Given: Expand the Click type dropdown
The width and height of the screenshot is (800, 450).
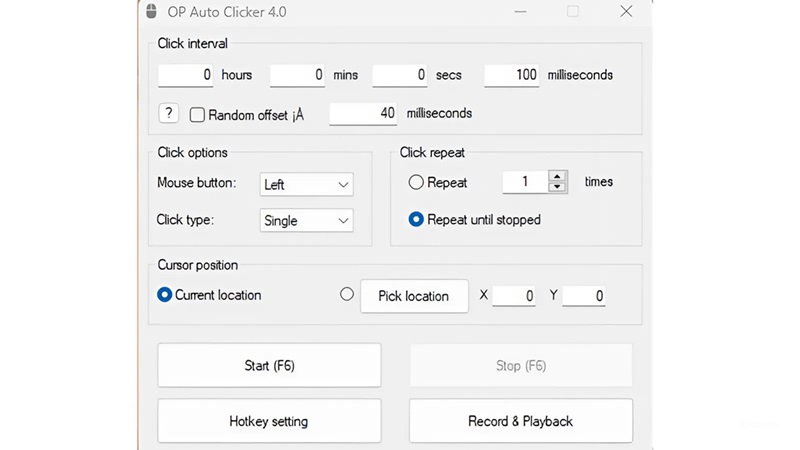Looking at the screenshot, I should point(306,221).
